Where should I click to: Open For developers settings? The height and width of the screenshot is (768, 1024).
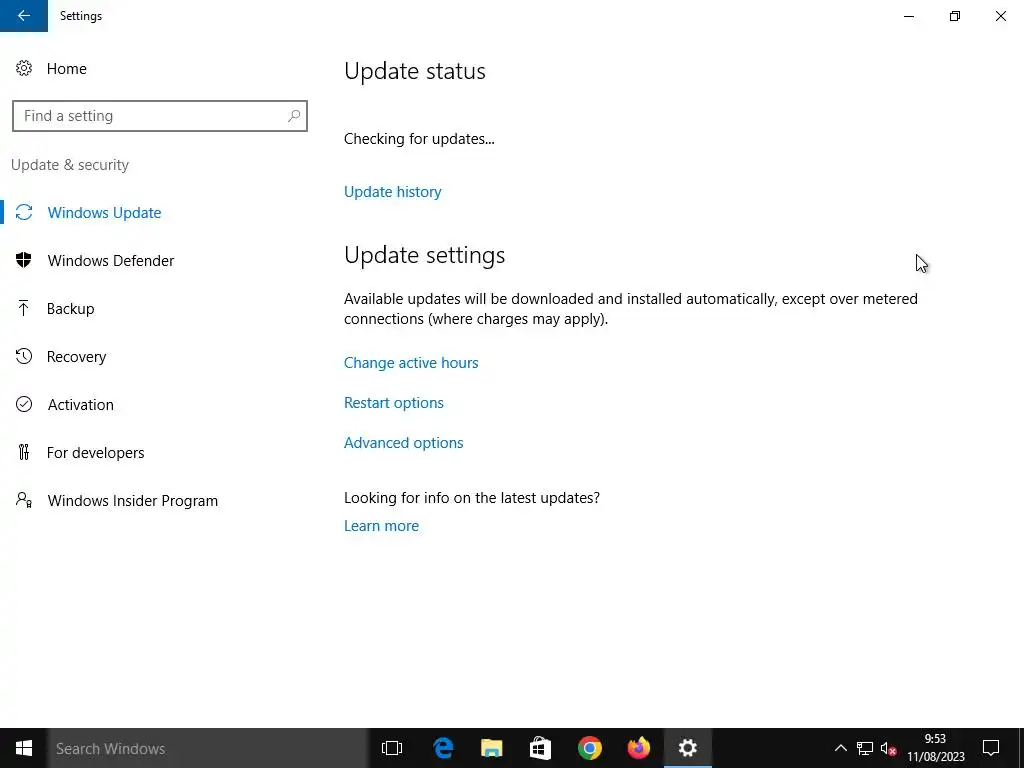[95, 453]
